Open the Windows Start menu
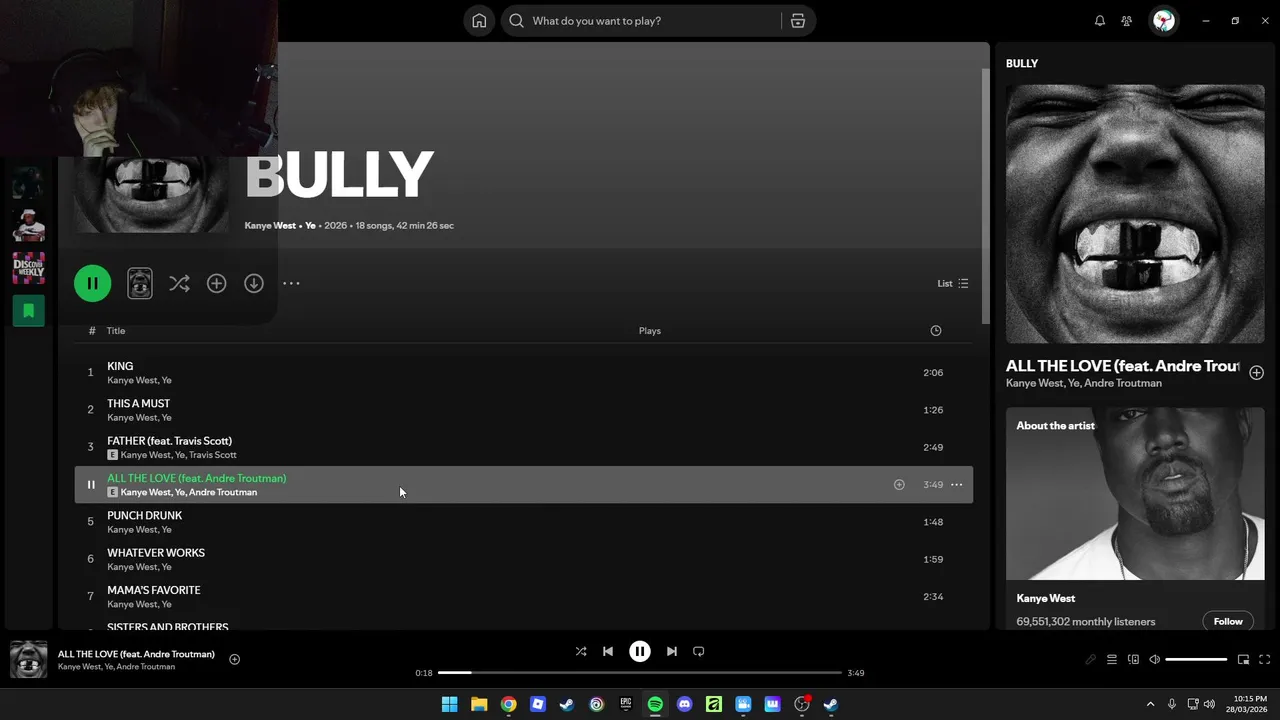1280x720 pixels. click(450, 704)
